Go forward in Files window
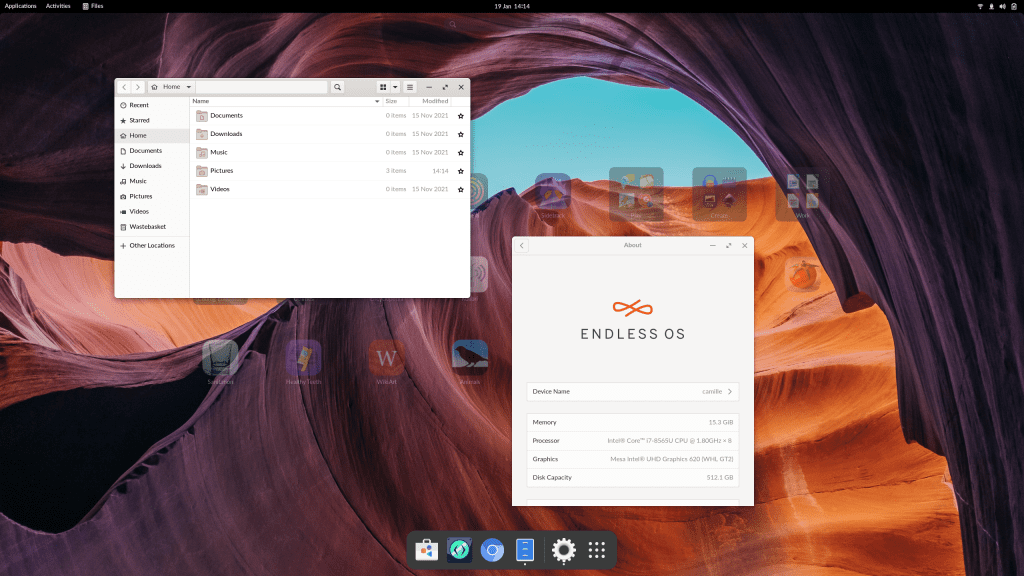The width and height of the screenshot is (1024, 576). click(137, 87)
